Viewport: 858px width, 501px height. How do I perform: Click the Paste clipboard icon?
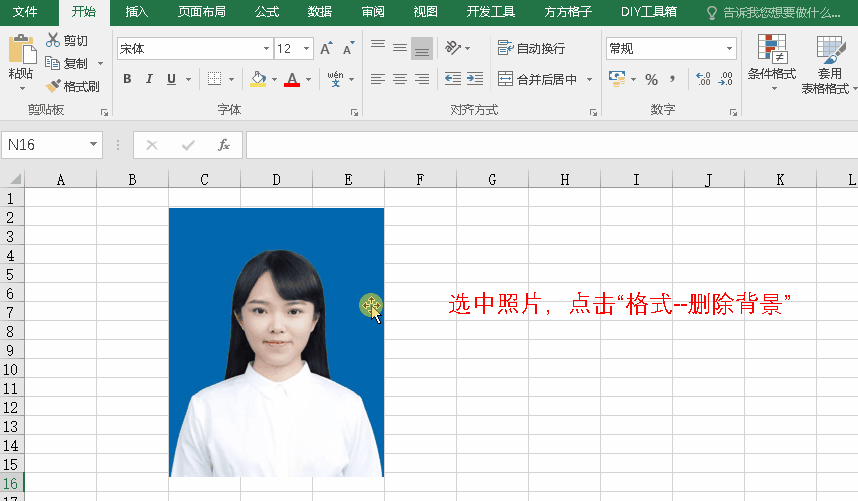coord(22,49)
